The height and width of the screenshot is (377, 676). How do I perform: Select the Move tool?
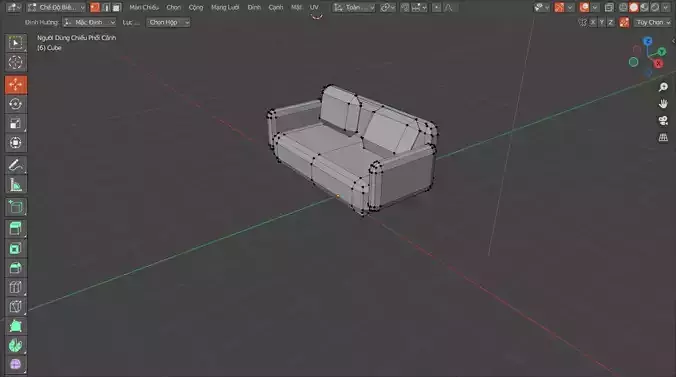[x=16, y=85]
